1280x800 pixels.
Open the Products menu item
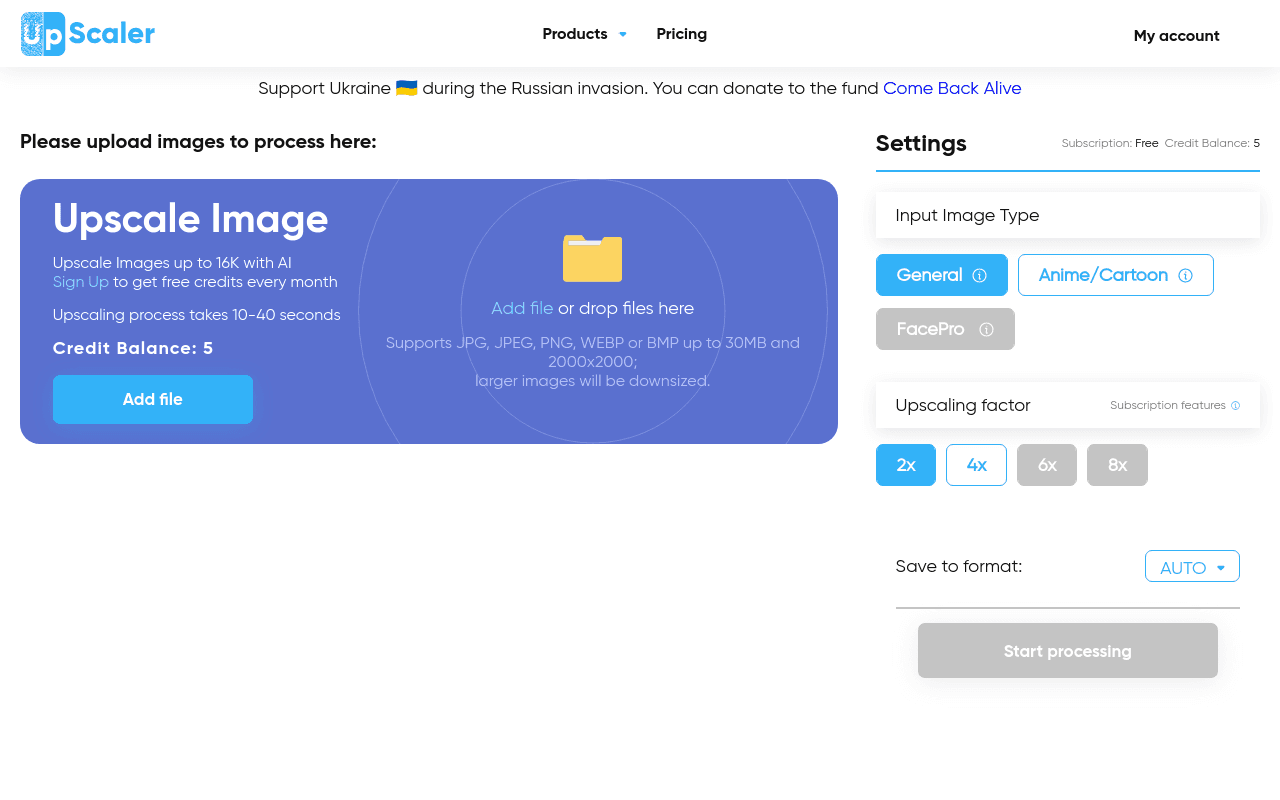pyautogui.click(x=575, y=34)
